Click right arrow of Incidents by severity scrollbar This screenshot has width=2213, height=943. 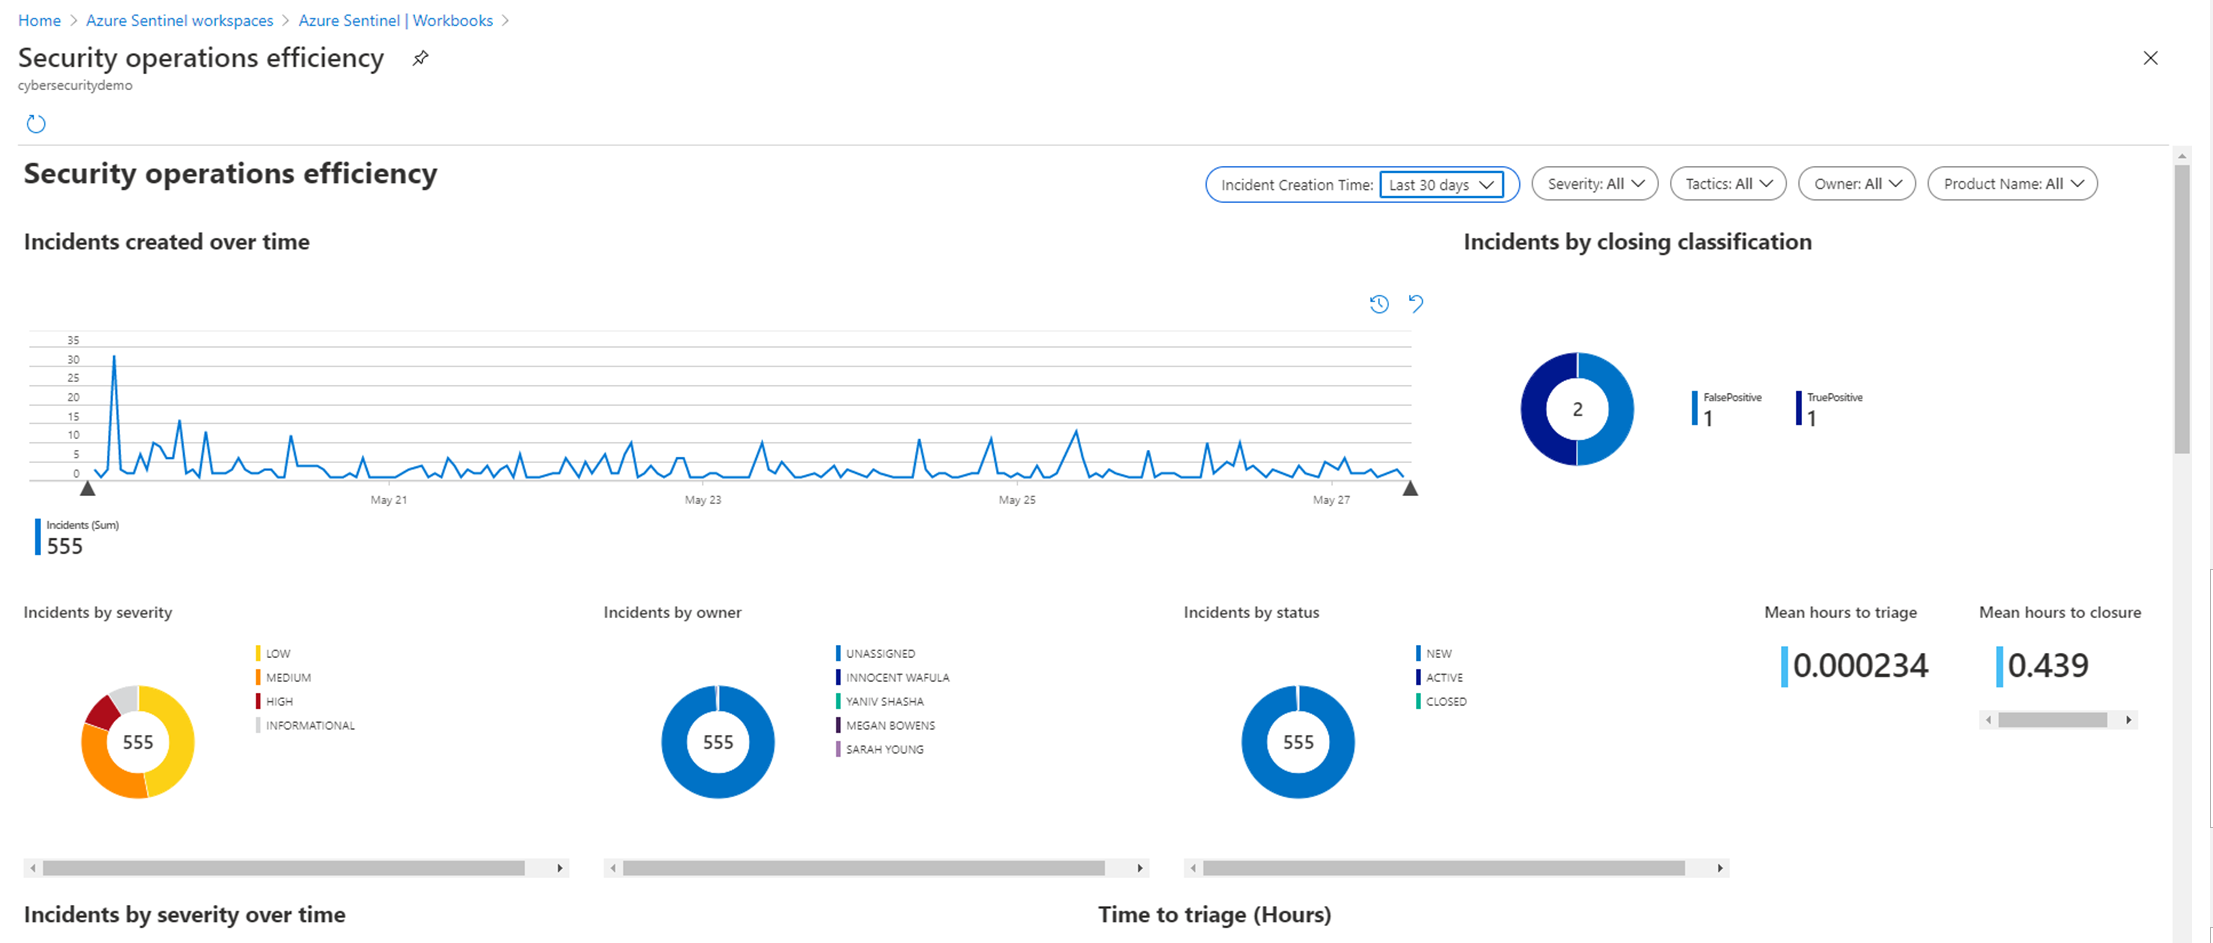click(x=559, y=868)
